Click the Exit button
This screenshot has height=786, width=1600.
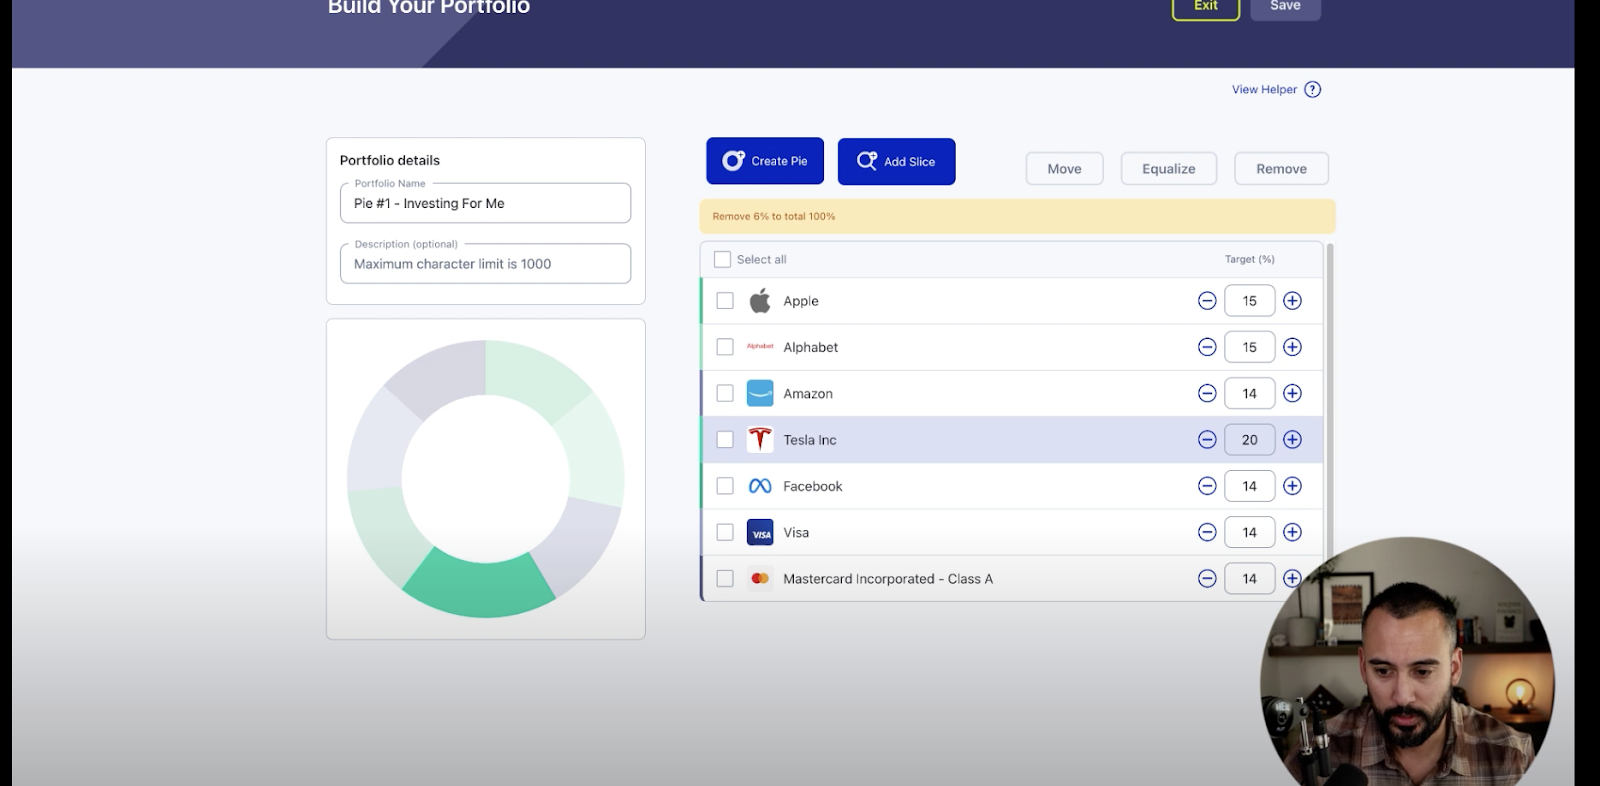tap(1206, 7)
